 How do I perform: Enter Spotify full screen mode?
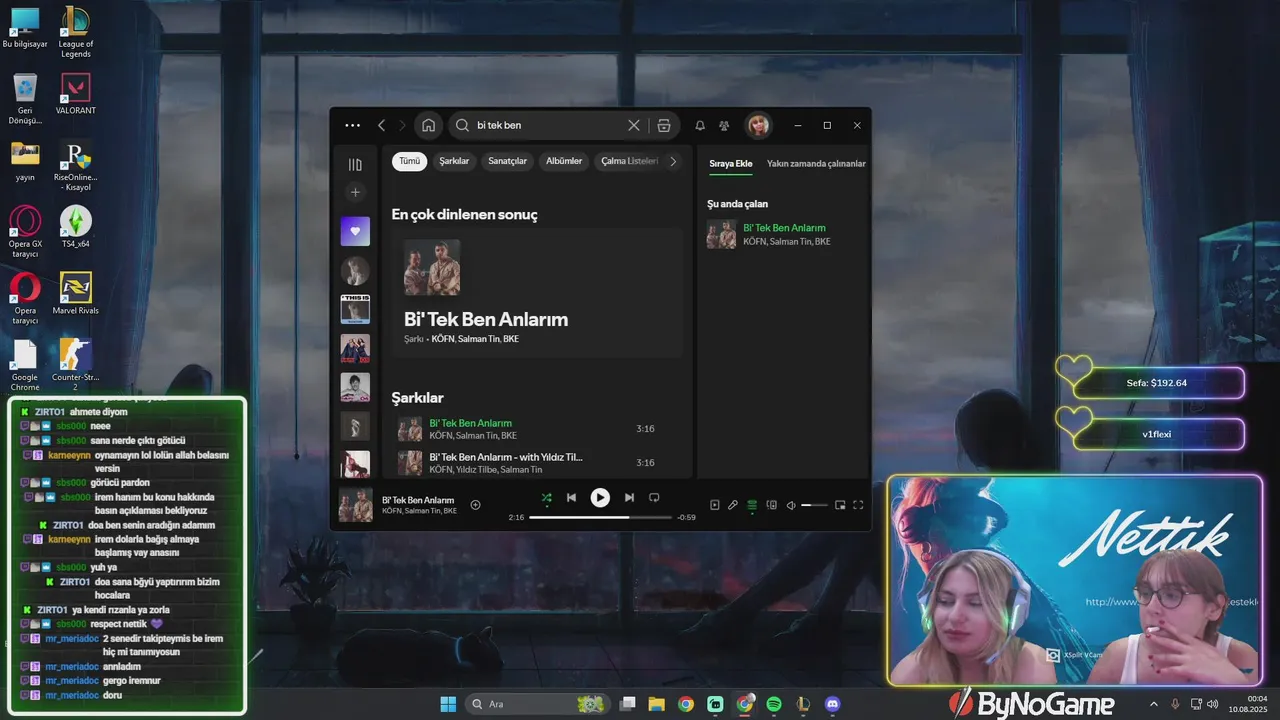click(858, 505)
